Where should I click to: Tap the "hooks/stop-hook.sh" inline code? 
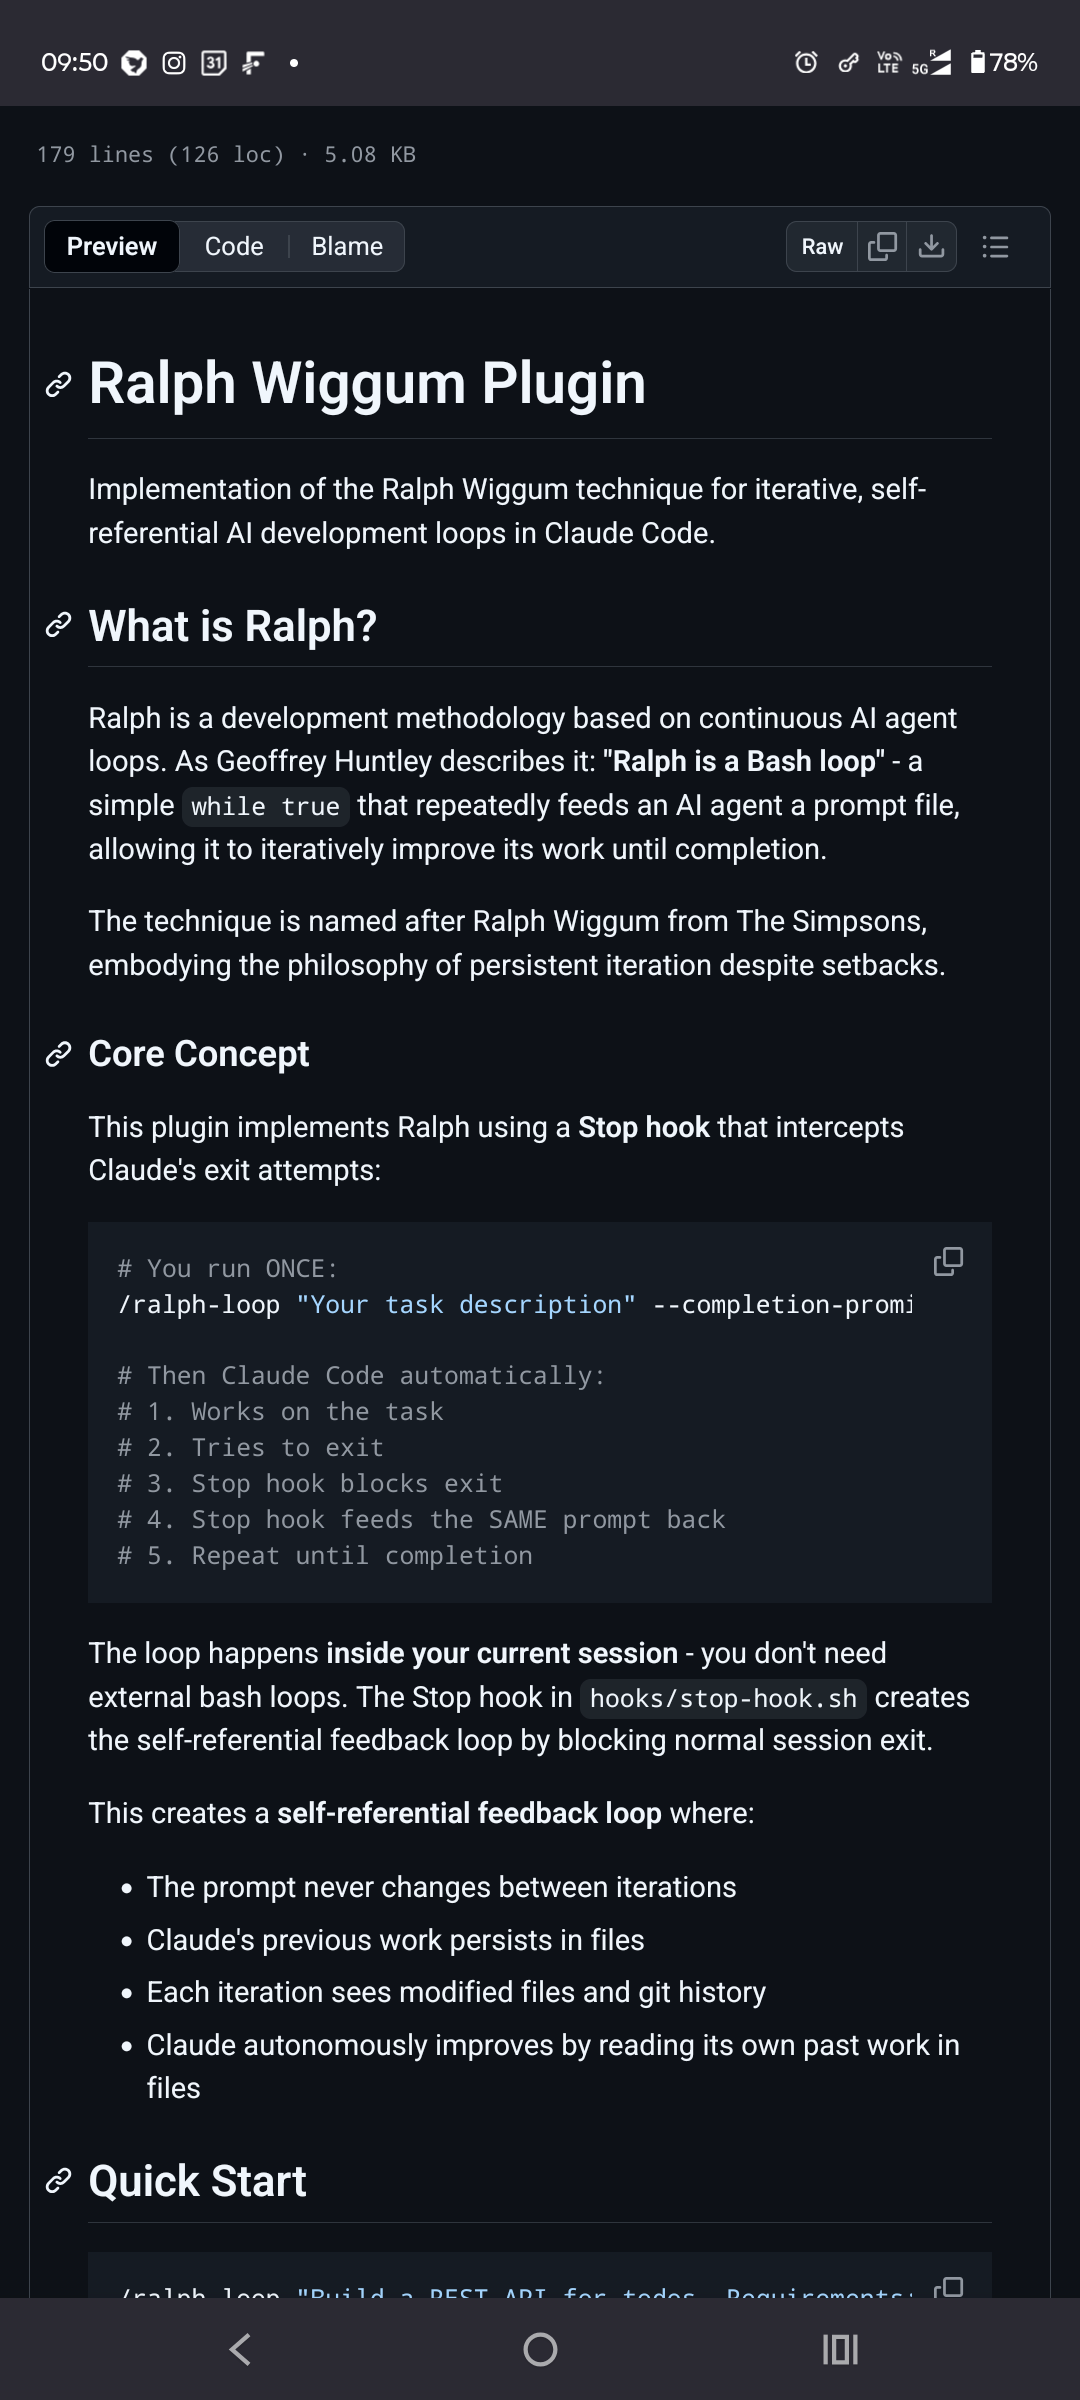coord(722,1697)
